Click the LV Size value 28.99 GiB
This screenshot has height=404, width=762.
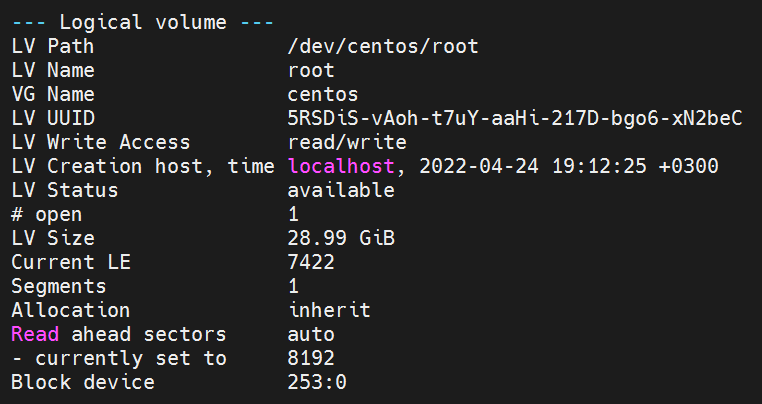341,238
